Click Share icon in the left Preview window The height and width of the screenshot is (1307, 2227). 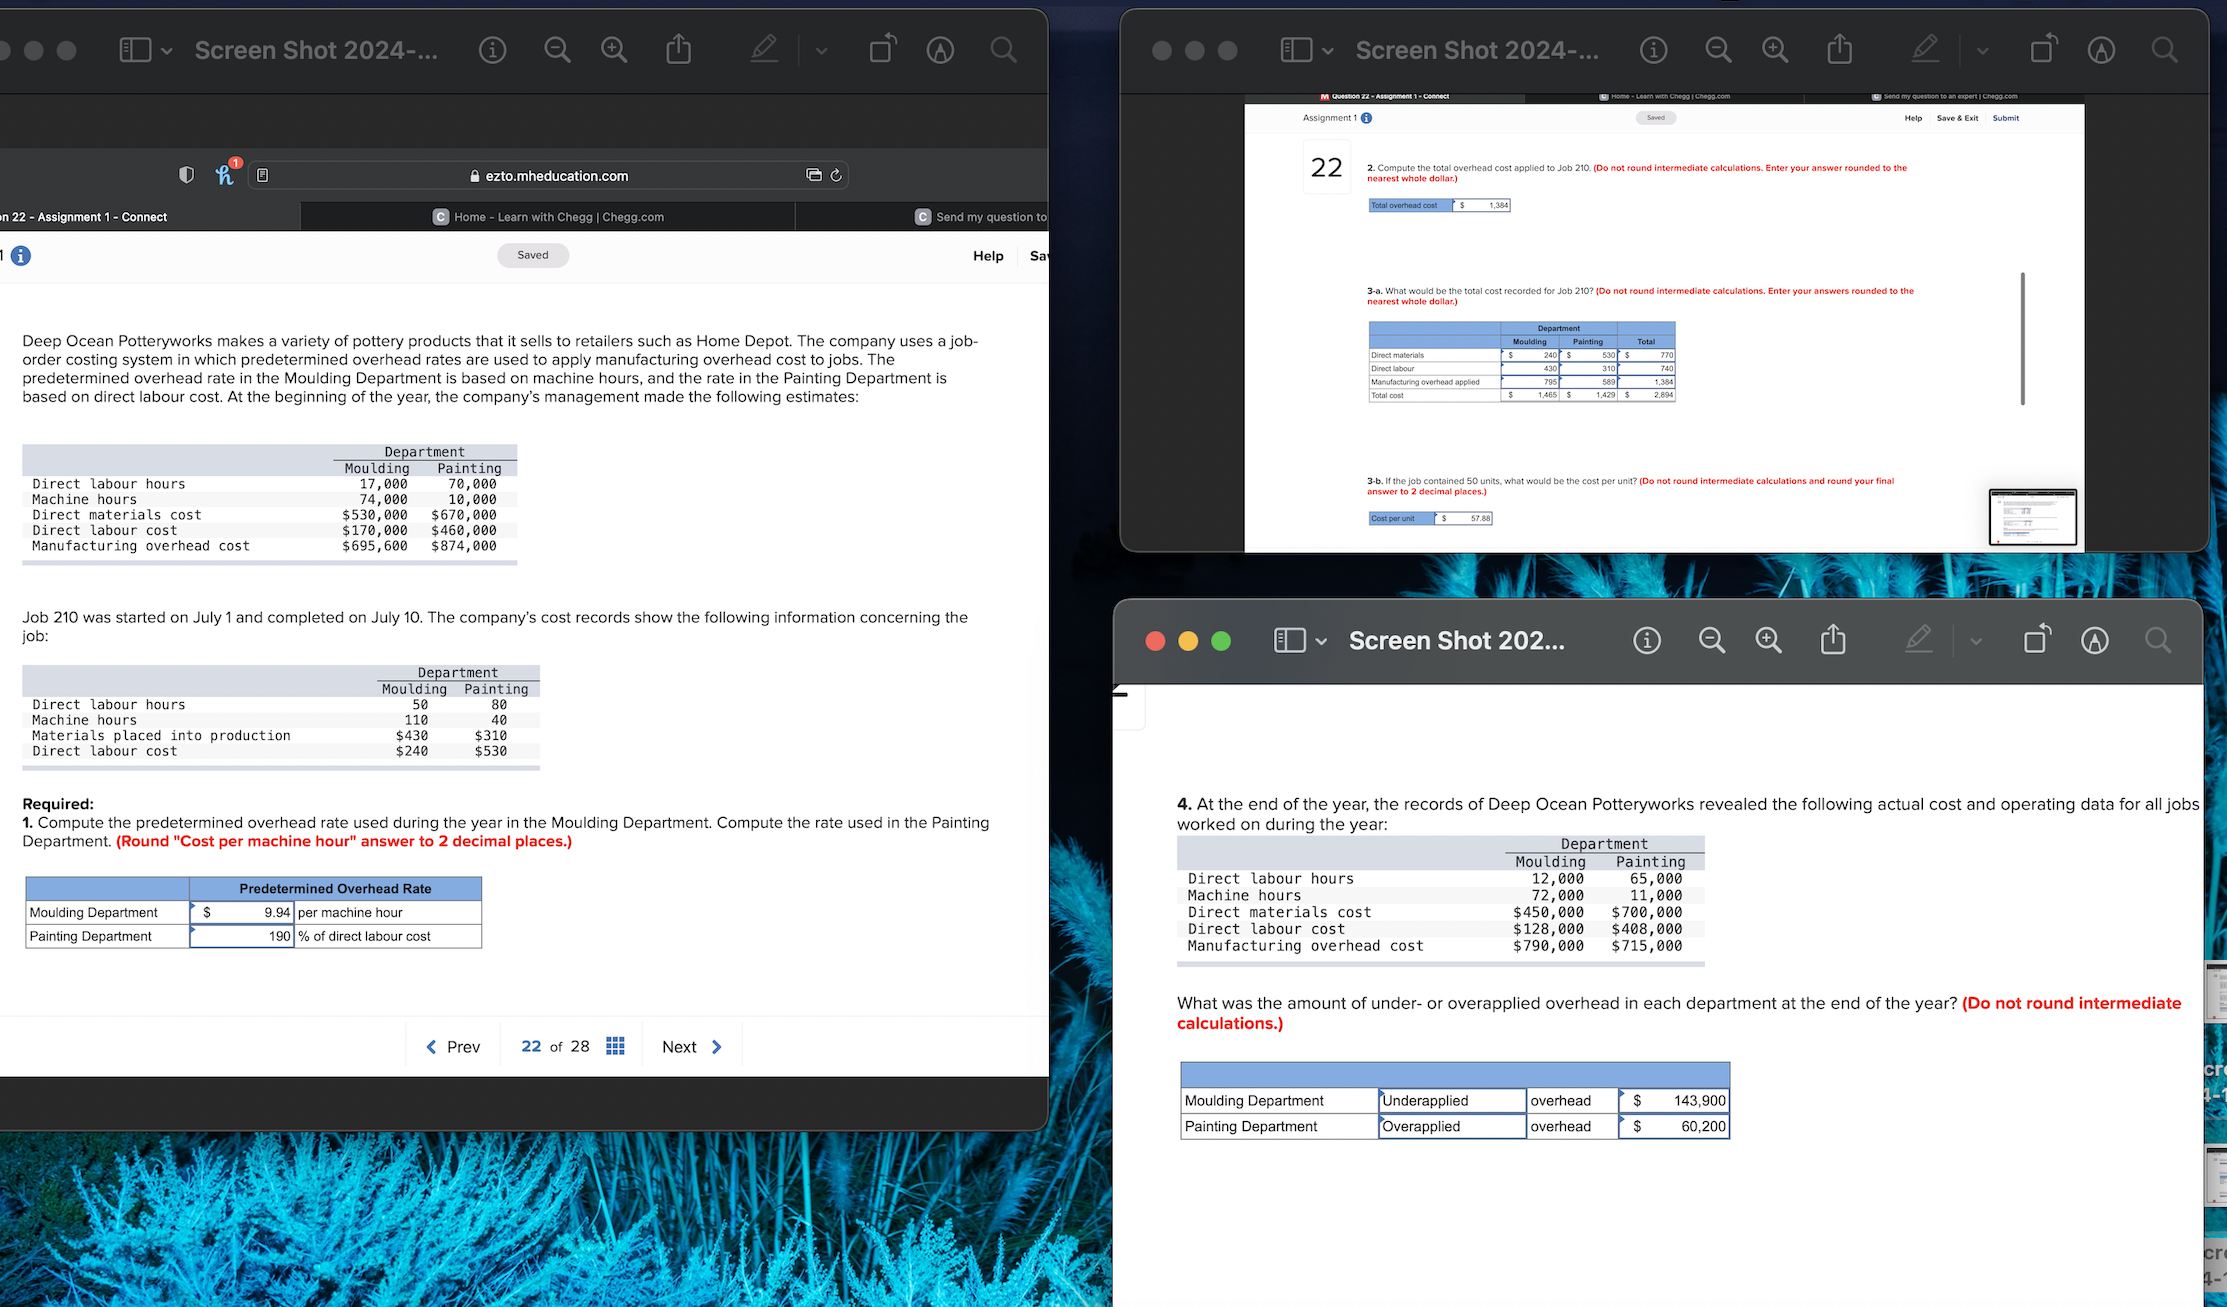[x=679, y=50]
